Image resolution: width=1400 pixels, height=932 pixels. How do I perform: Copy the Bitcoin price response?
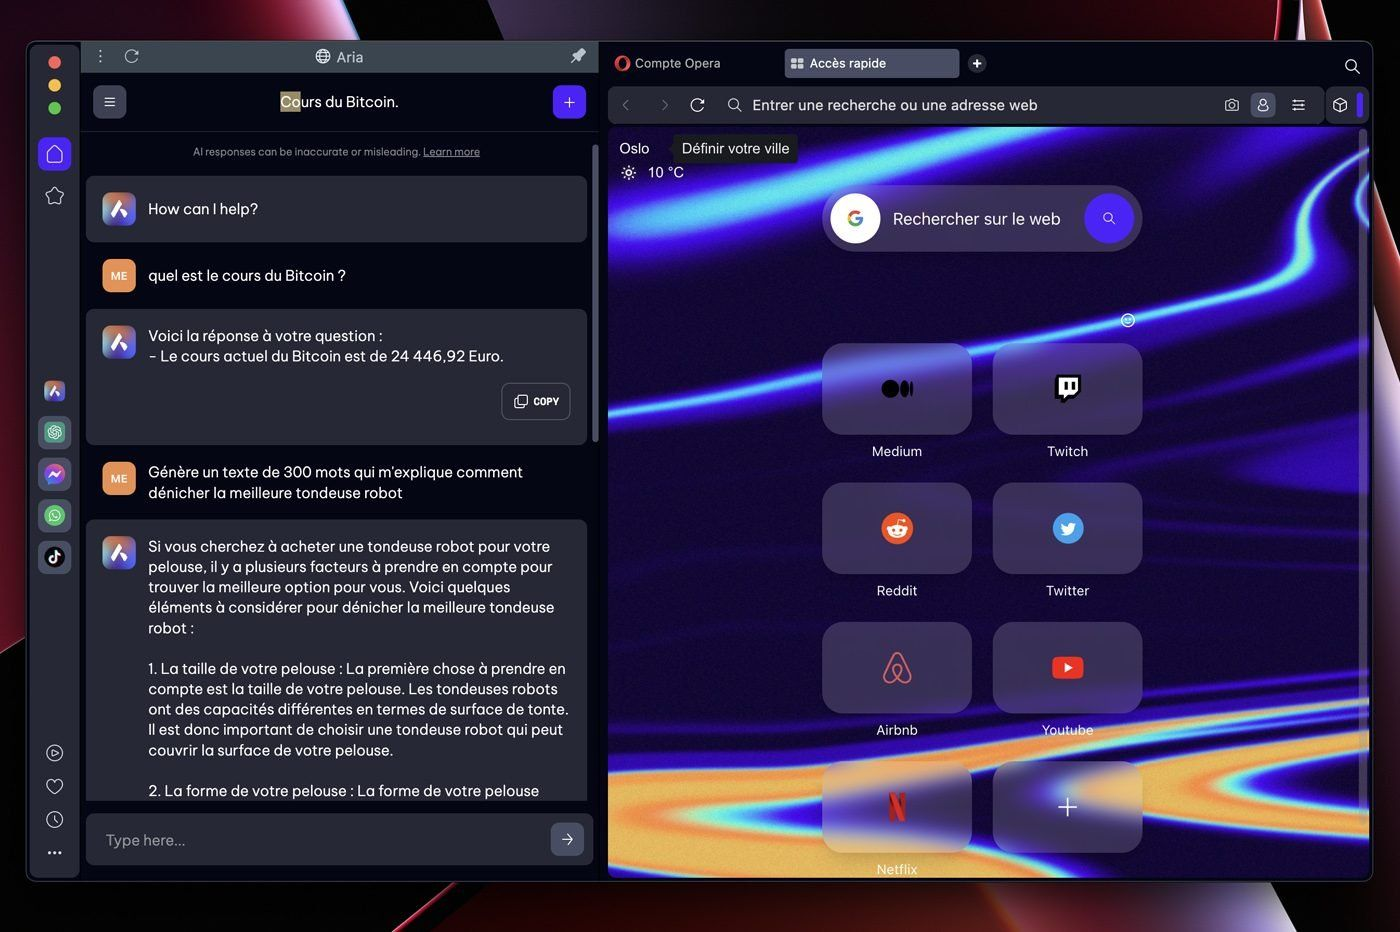tap(536, 401)
